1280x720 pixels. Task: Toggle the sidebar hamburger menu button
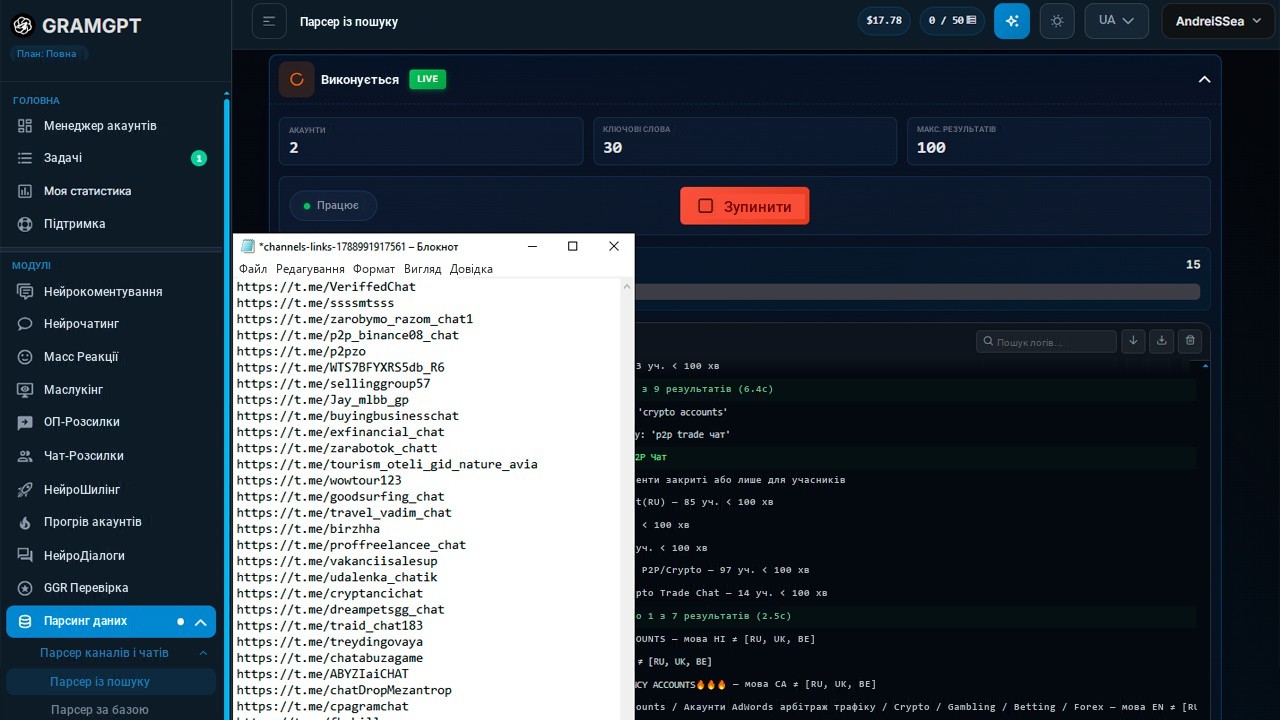click(x=269, y=21)
